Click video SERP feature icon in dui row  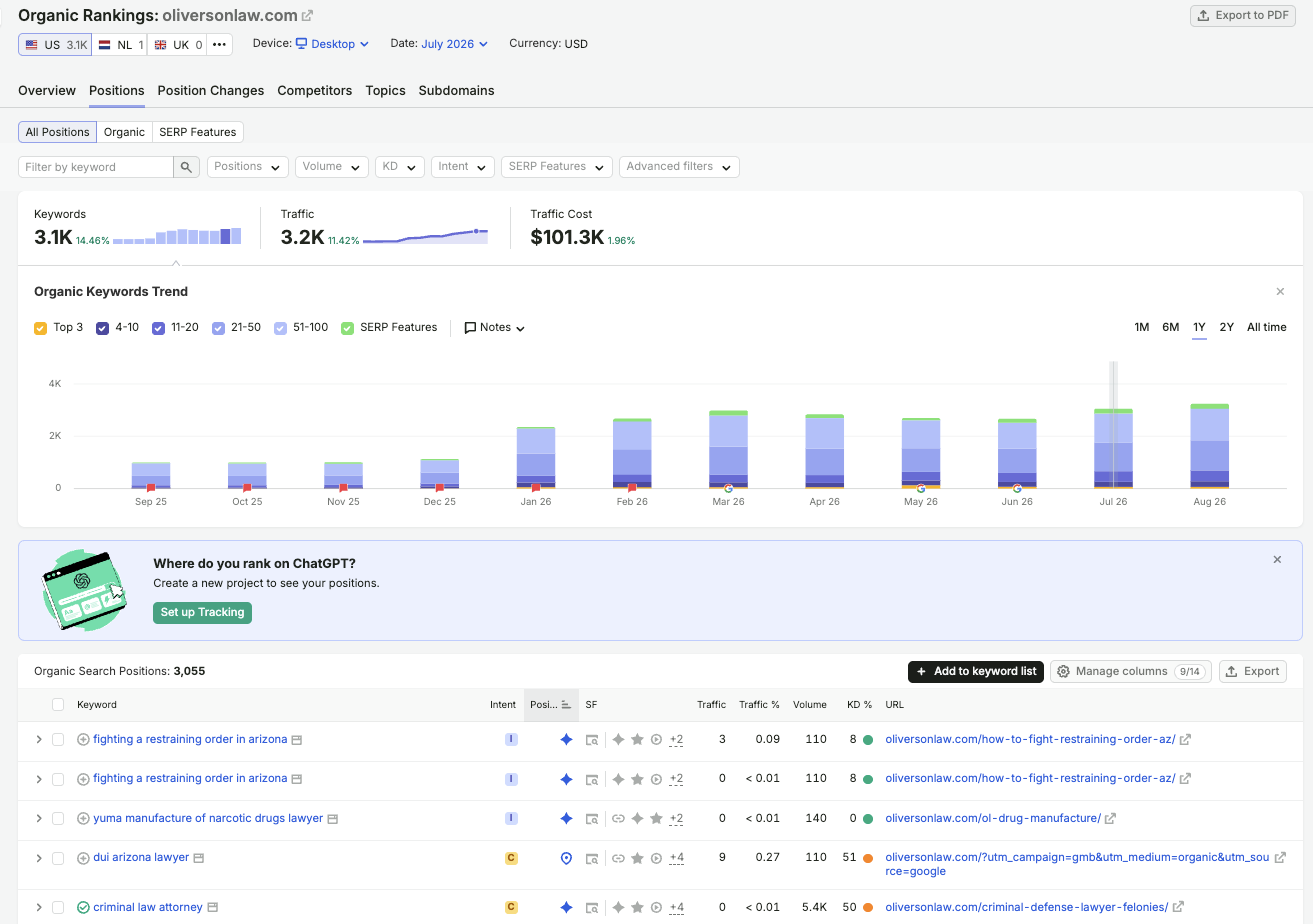656,858
